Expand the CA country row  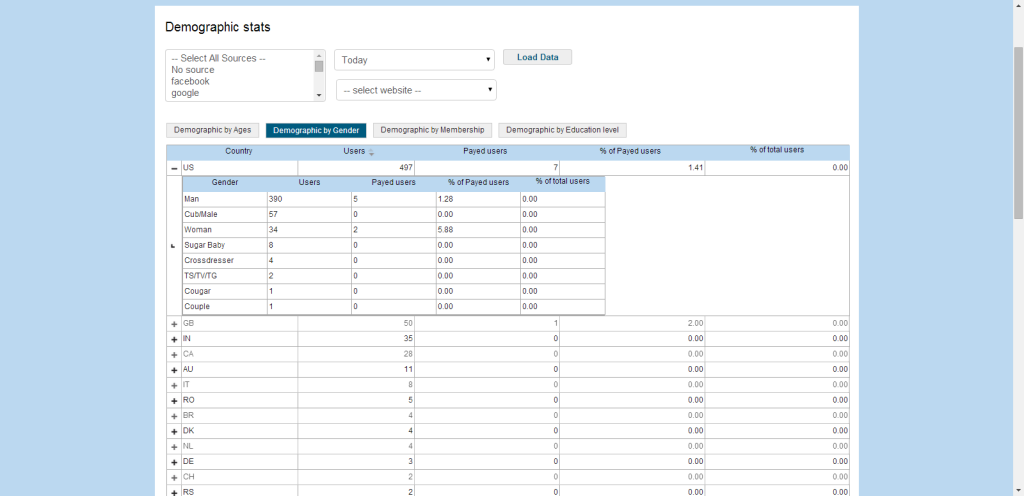pos(174,355)
